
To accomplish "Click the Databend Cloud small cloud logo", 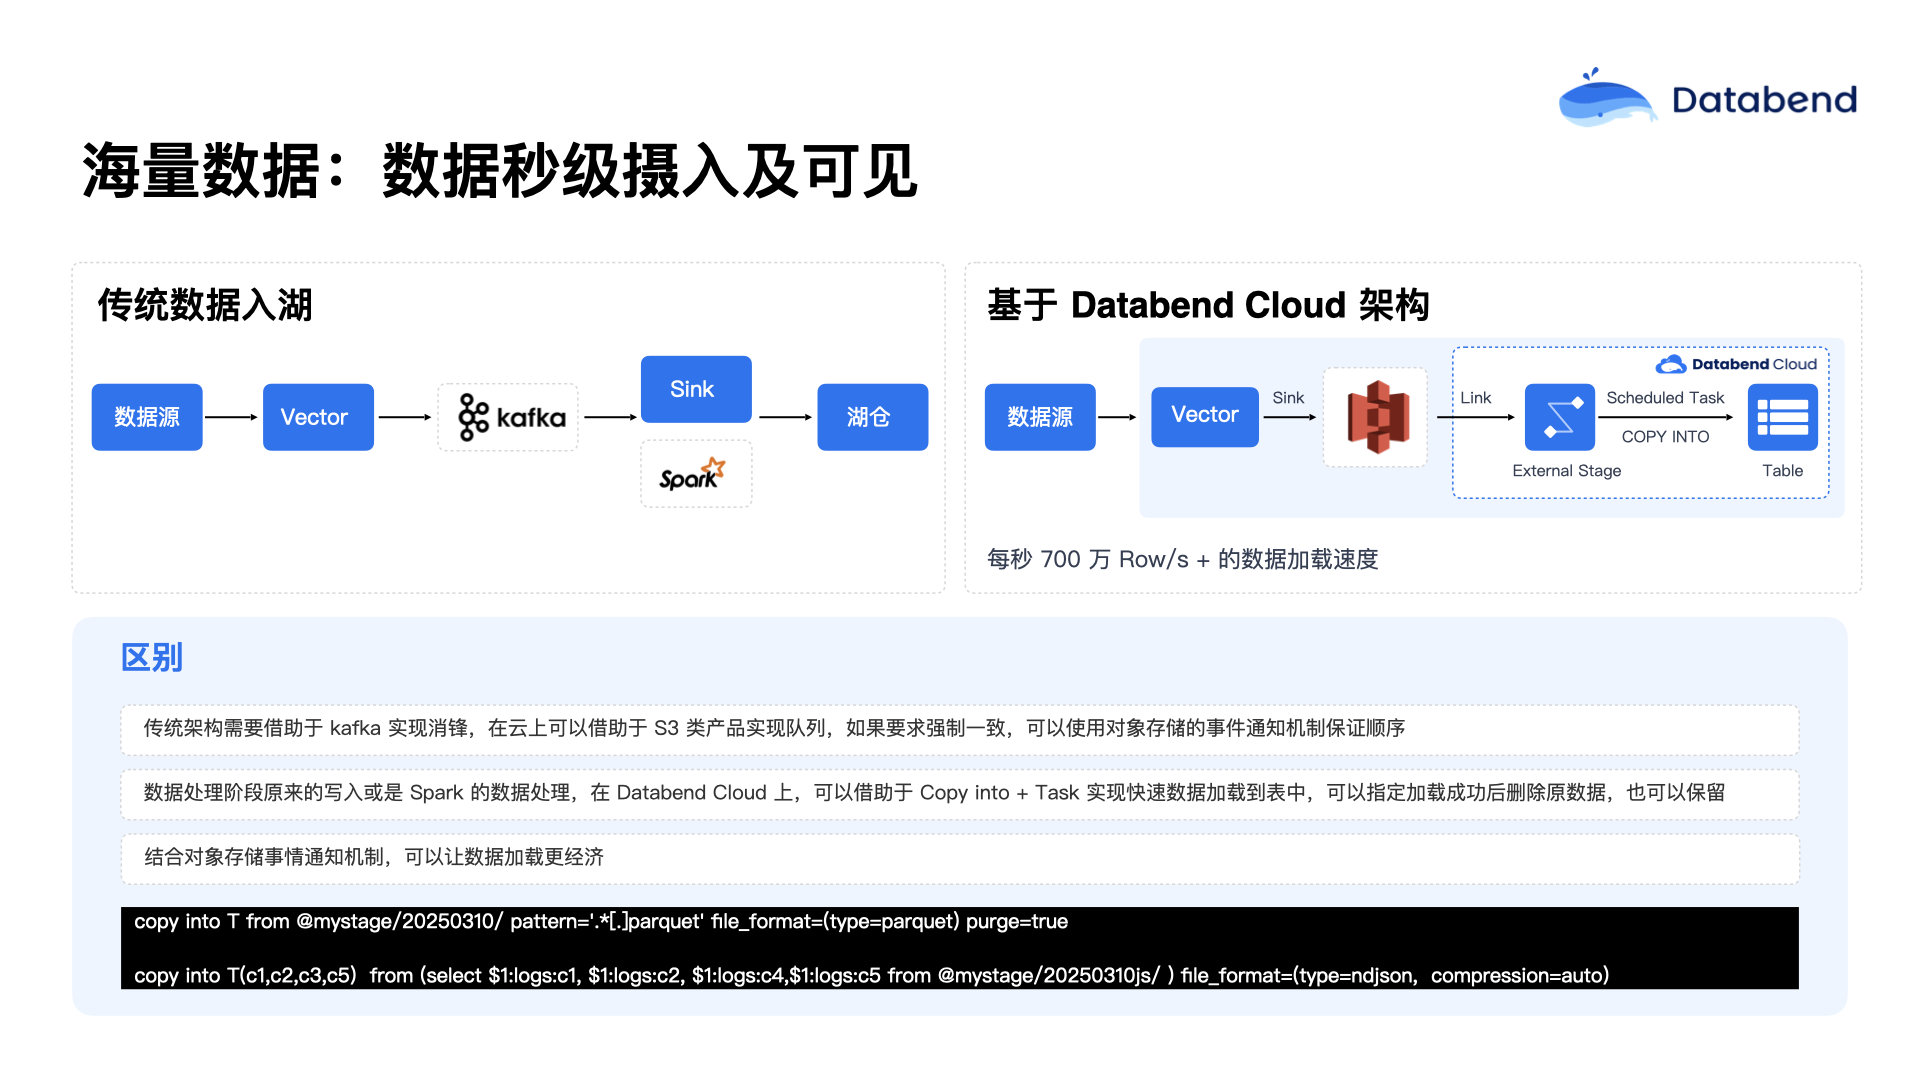I will coord(1671,364).
